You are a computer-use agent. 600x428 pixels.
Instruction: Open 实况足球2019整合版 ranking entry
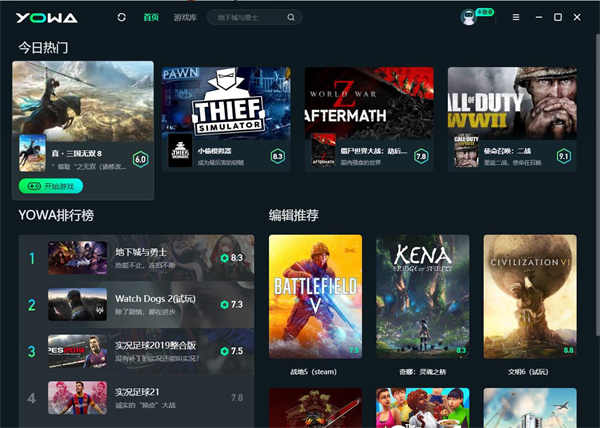tap(136, 351)
